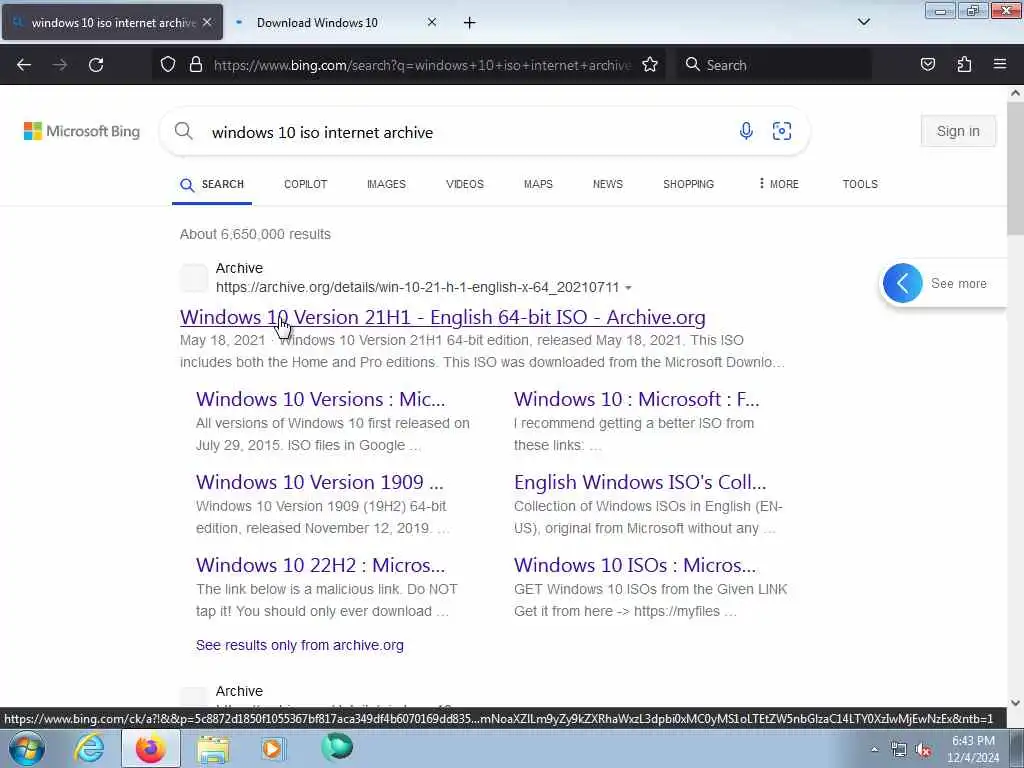Click See results only from archive.org
Screen dimensions: 1024x768
[300, 645]
